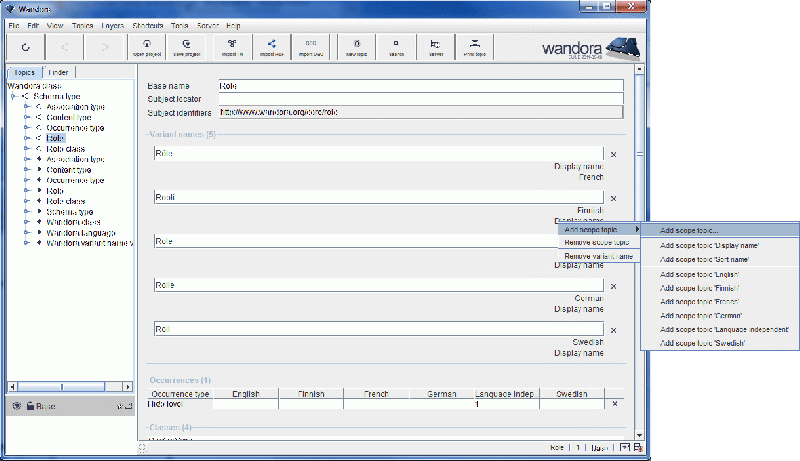Collapse the Schema type tree node

point(13,96)
